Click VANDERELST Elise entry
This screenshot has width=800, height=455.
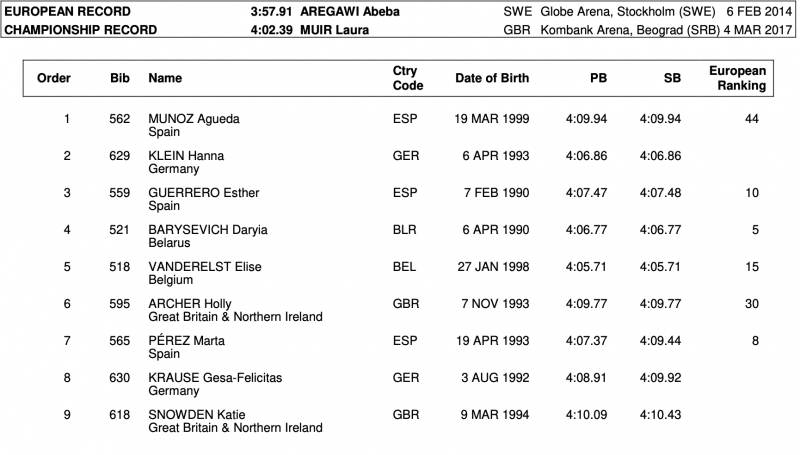(x=205, y=267)
